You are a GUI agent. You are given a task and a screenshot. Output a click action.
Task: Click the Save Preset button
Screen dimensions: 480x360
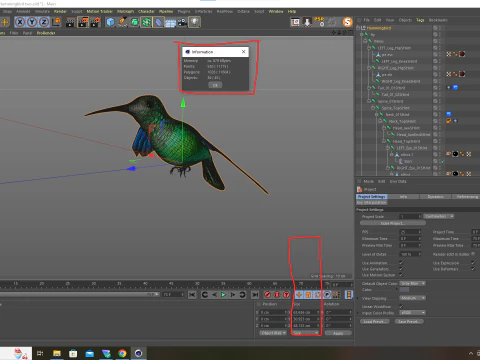(409, 321)
